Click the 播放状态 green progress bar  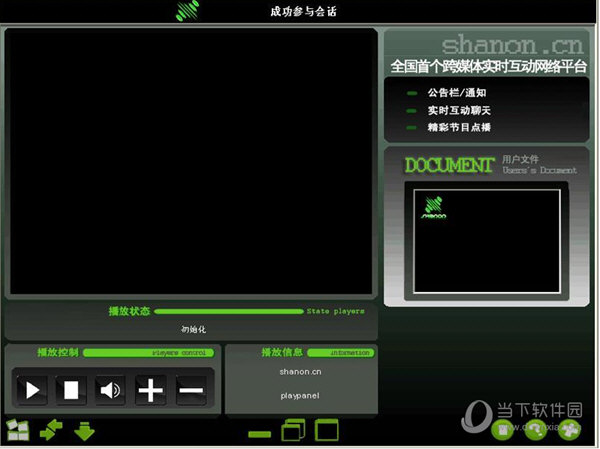[229, 311]
